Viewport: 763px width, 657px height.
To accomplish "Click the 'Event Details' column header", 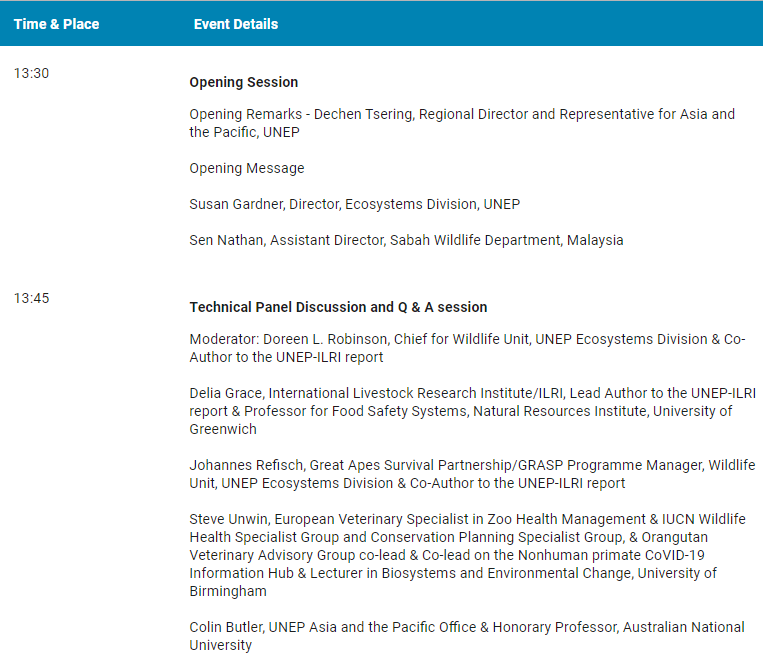I will (236, 24).
